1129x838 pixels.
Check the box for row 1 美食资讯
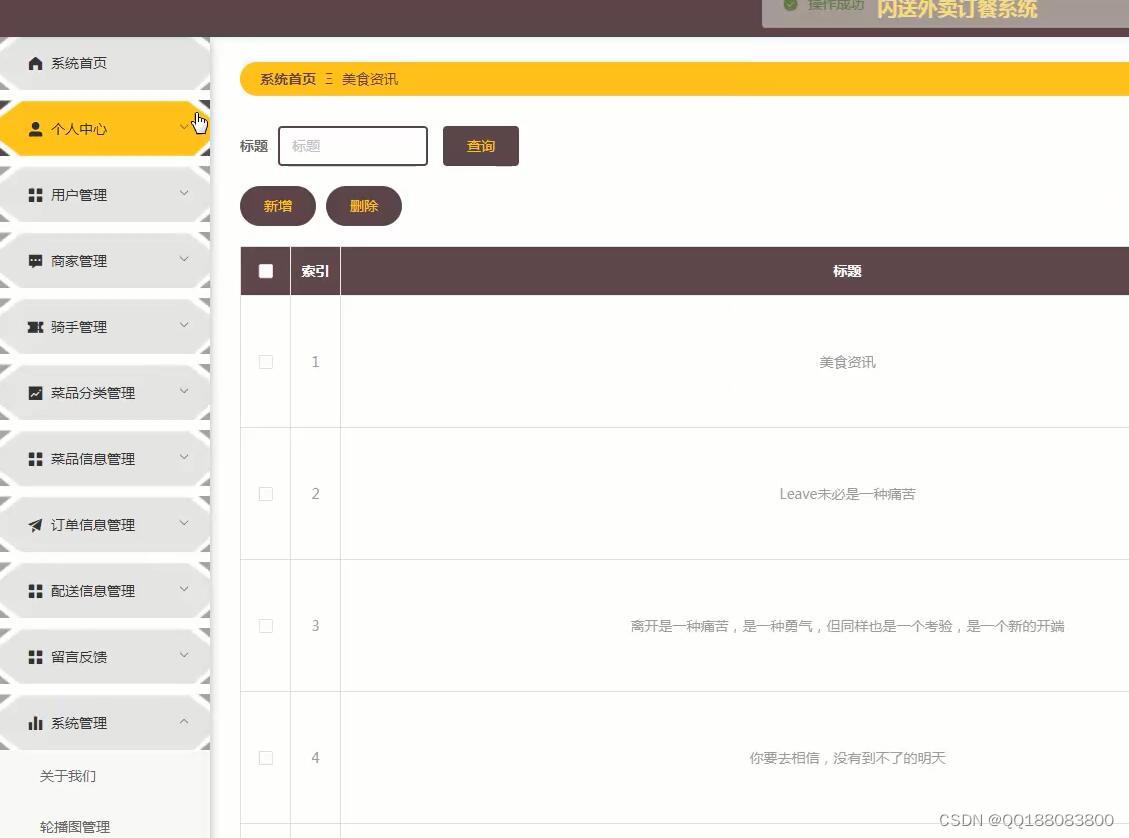point(266,361)
